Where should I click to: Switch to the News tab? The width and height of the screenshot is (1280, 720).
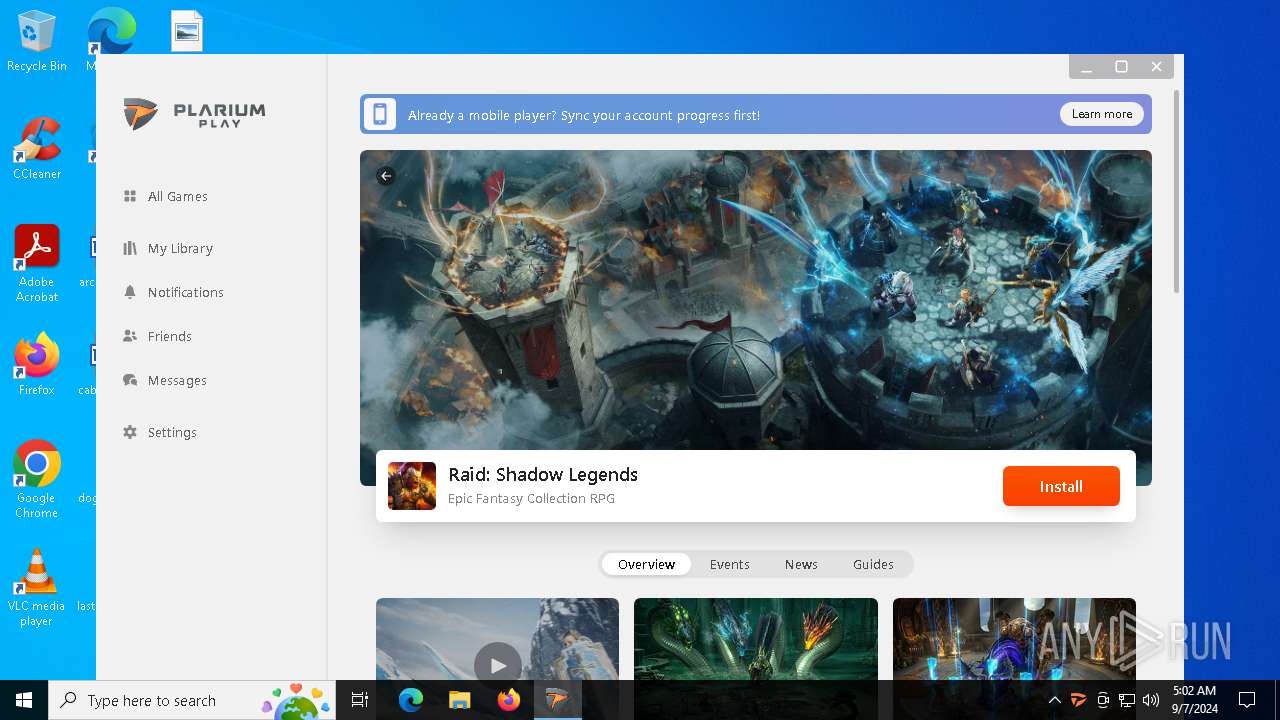[x=801, y=564]
